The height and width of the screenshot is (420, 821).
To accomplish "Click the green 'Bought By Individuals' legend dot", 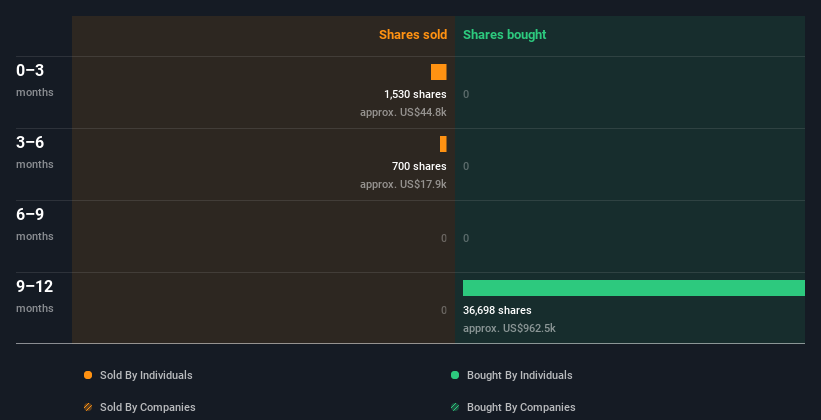I will click(455, 375).
